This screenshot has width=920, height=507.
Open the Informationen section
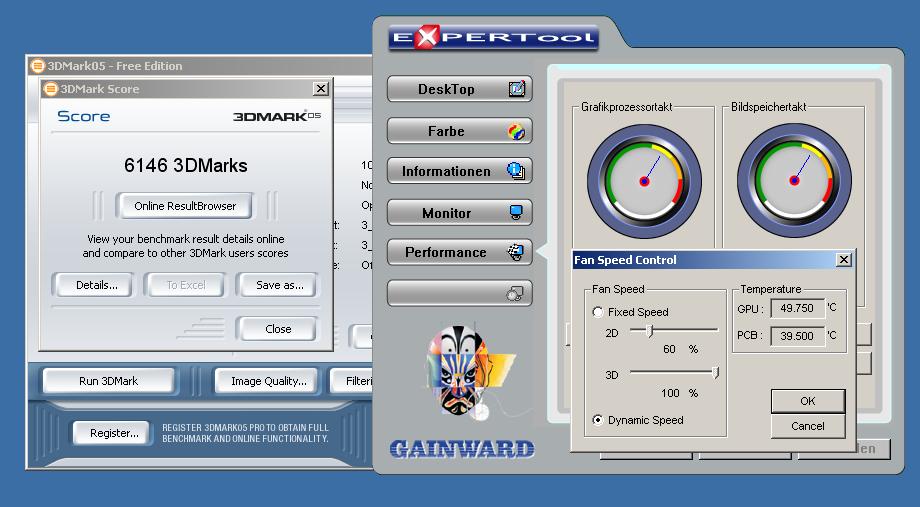pyautogui.click(x=459, y=171)
